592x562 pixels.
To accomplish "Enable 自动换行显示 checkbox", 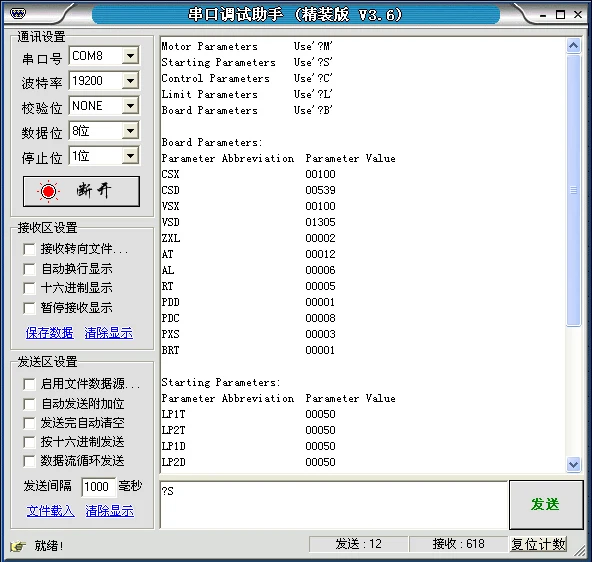I will click(x=29, y=269).
